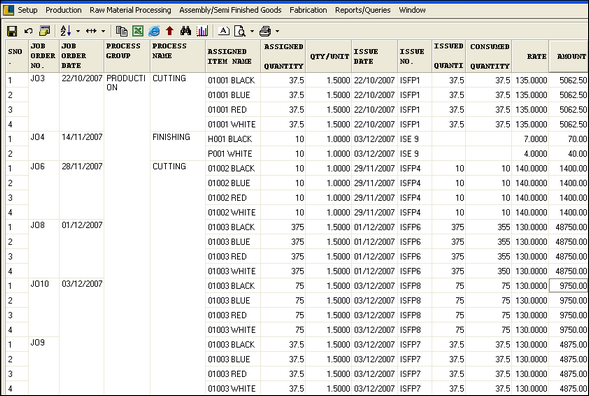Click the red up arrow icon
Image resolution: width=589 pixels, height=396 pixels.
(170, 31)
